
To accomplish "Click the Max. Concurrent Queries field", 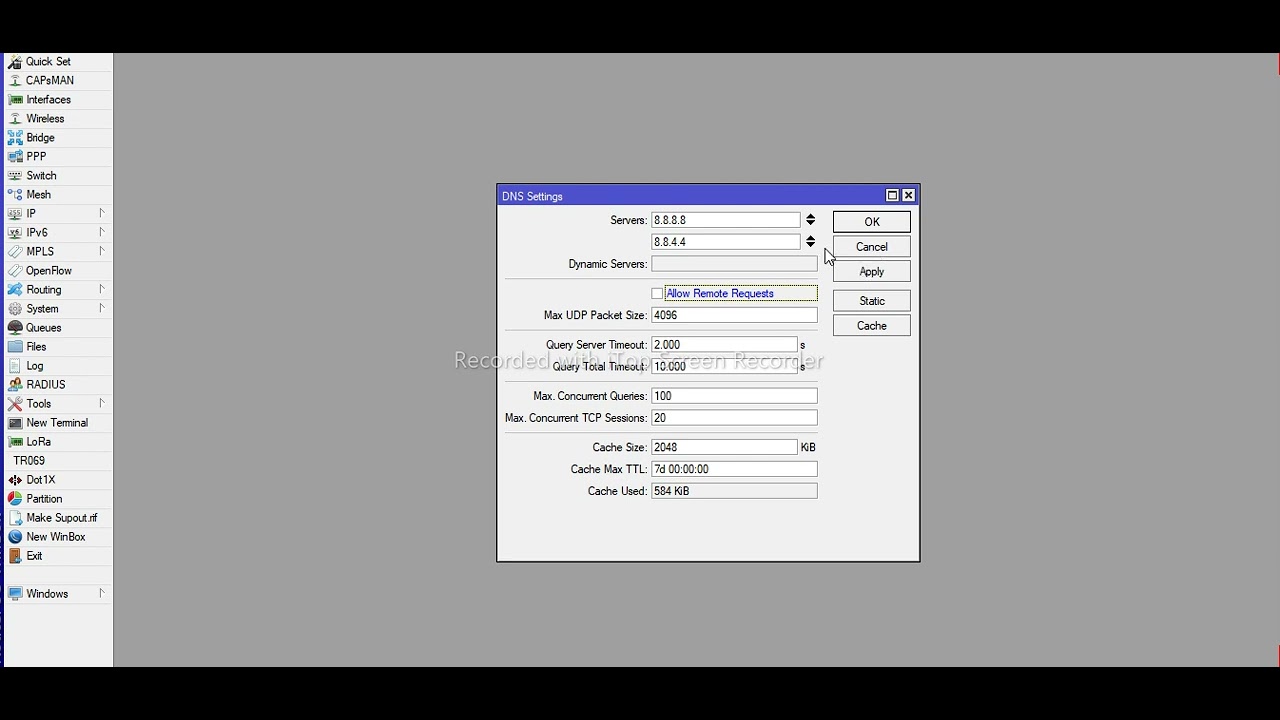I will pyautogui.click(x=734, y=396).
